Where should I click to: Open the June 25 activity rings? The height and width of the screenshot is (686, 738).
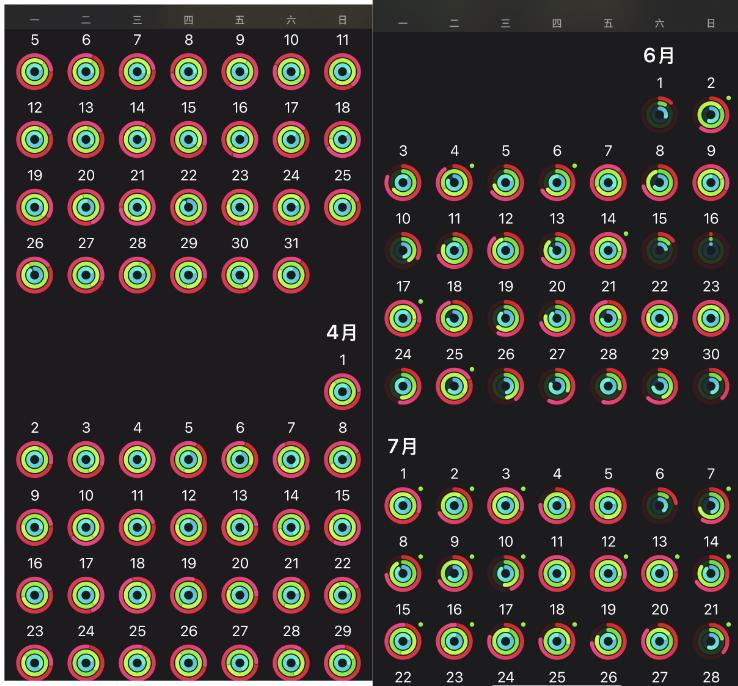[454, 385]
